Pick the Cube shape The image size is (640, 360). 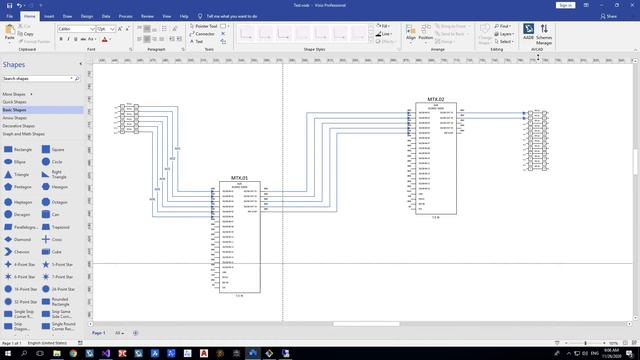point(51,252)
